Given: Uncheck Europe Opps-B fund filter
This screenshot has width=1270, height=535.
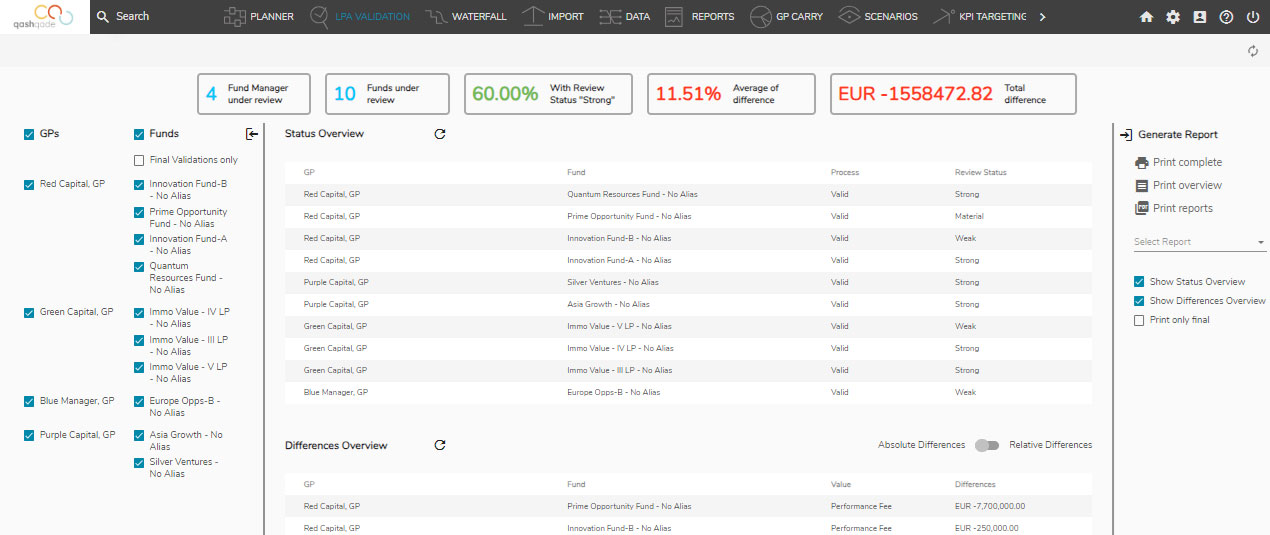Looking at the screenshot, I should point(139,401).
